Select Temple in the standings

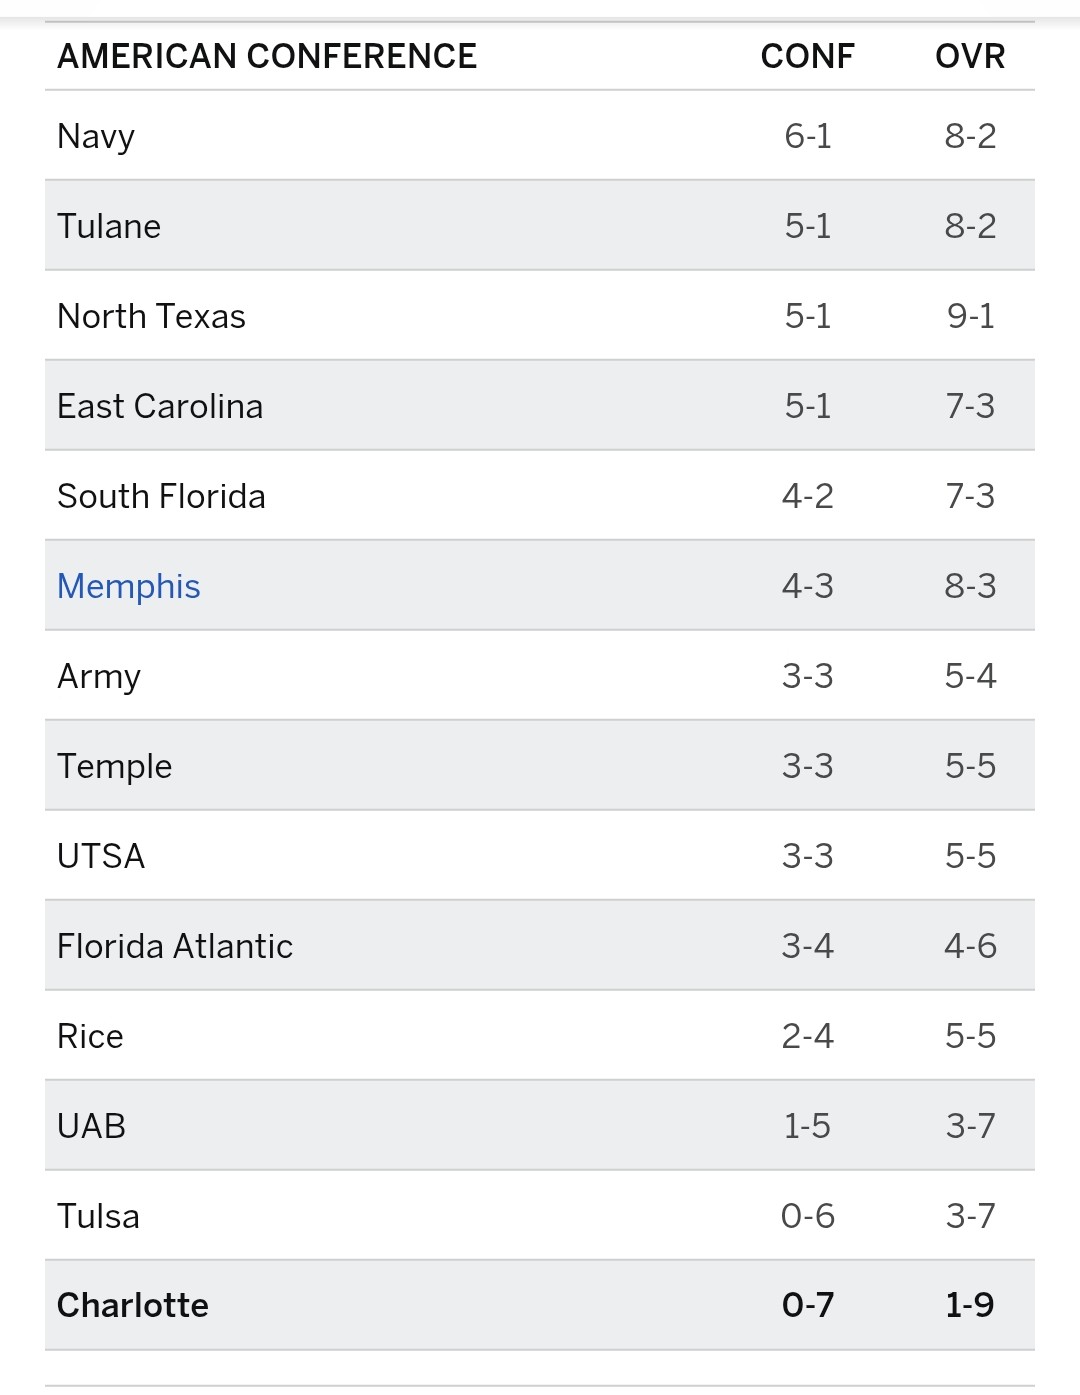115,766
